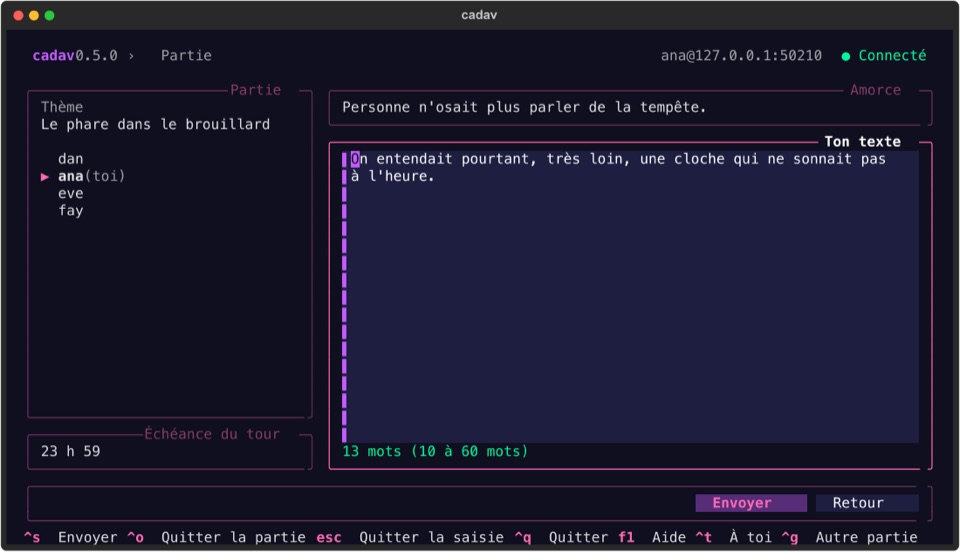
Task: Select player ana (toi) in the list
Action: coord(91,176)
